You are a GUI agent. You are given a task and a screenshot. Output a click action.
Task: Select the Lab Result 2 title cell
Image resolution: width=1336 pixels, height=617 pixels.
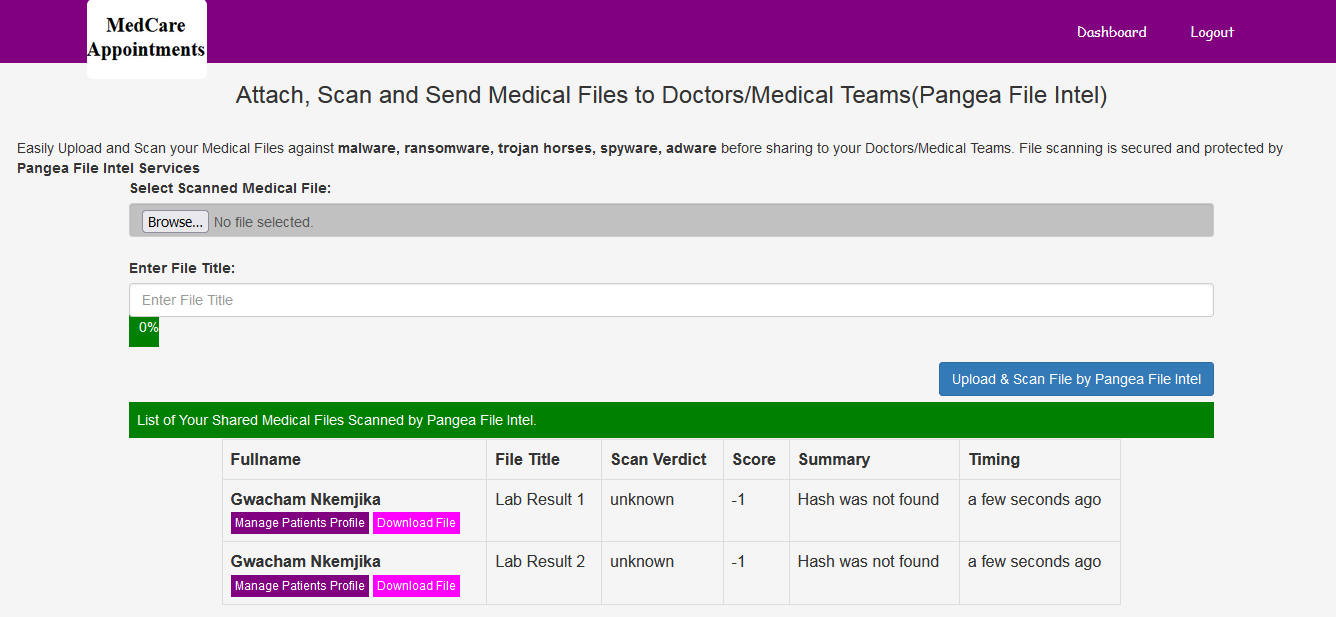(x=540, y=562)
